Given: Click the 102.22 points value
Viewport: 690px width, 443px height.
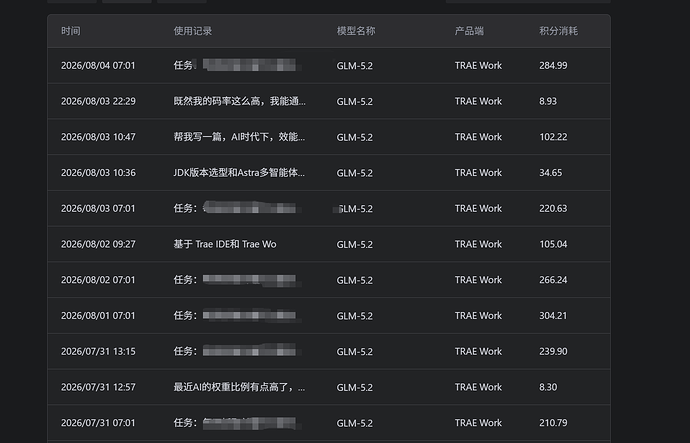Looking at the screenshot, I should (553, 137).
